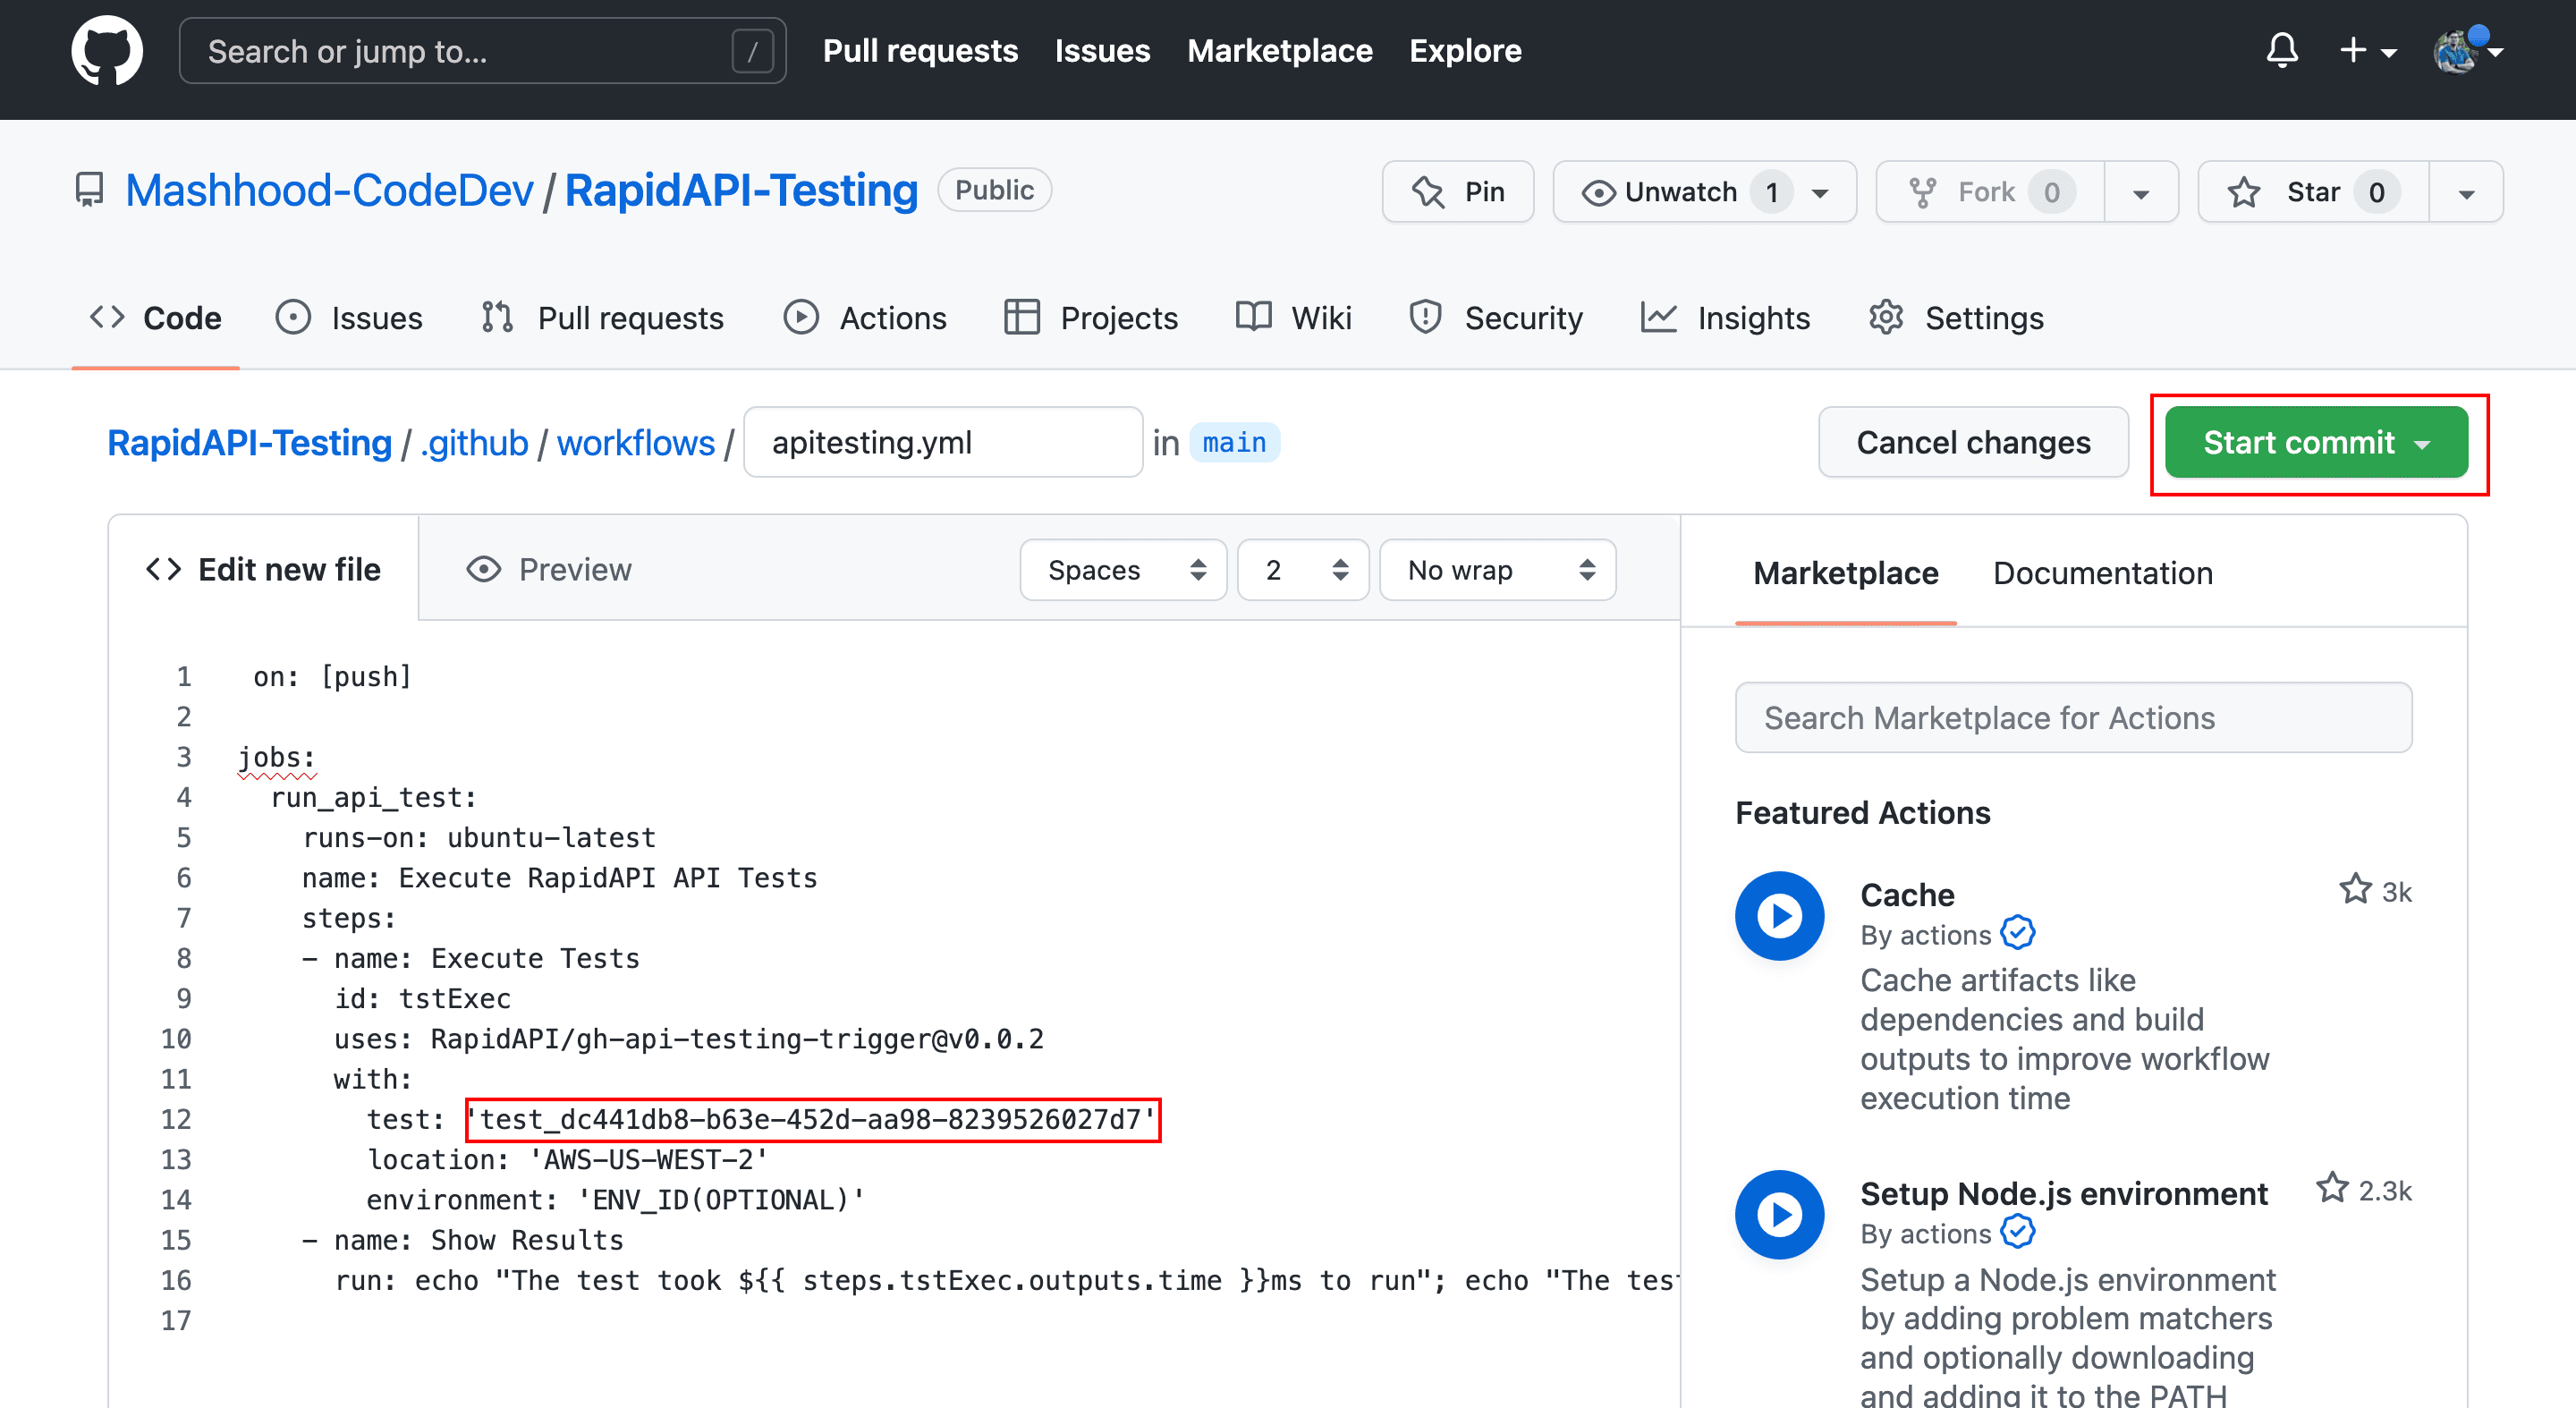Viewport: 2576px width, 1408px height.
Task: Go to the workflows breadcrumb folder
Action: (635, 443)
